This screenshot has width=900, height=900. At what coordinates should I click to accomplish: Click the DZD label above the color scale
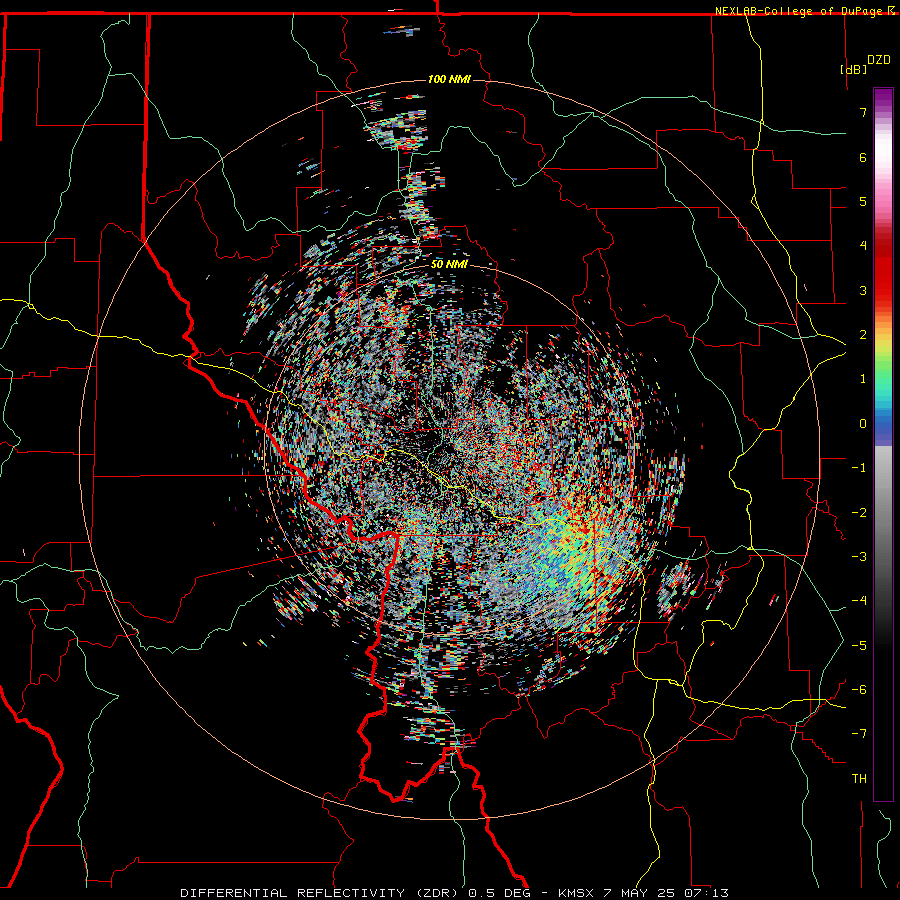pos(879,60)
